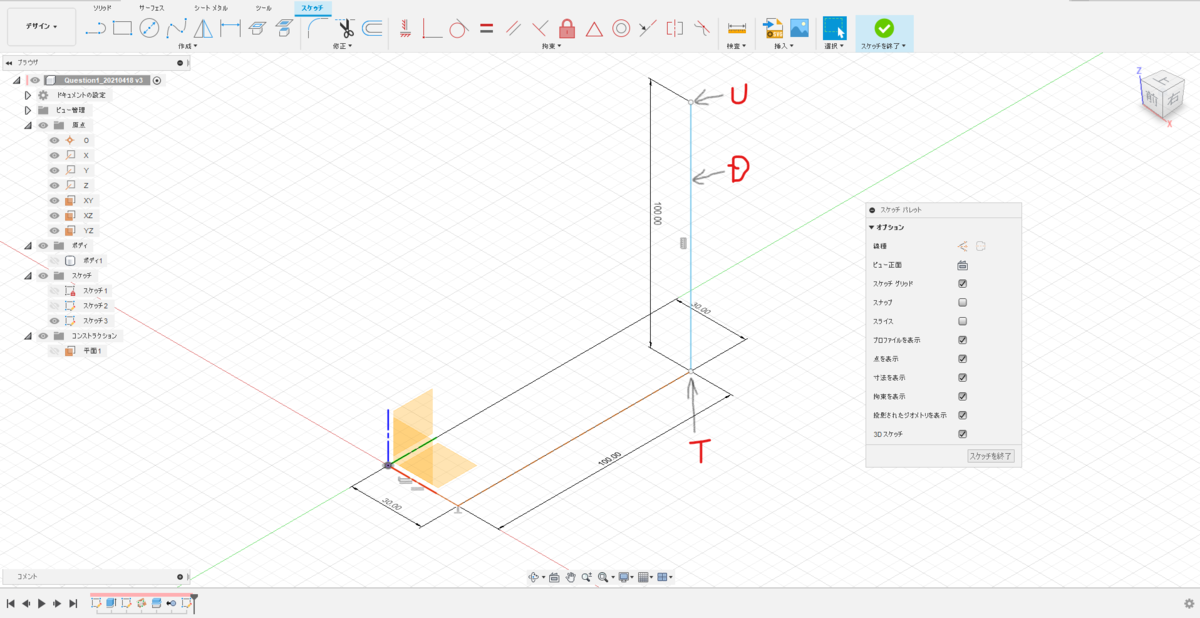Select the Circle sketch tool

click(149, 28)
